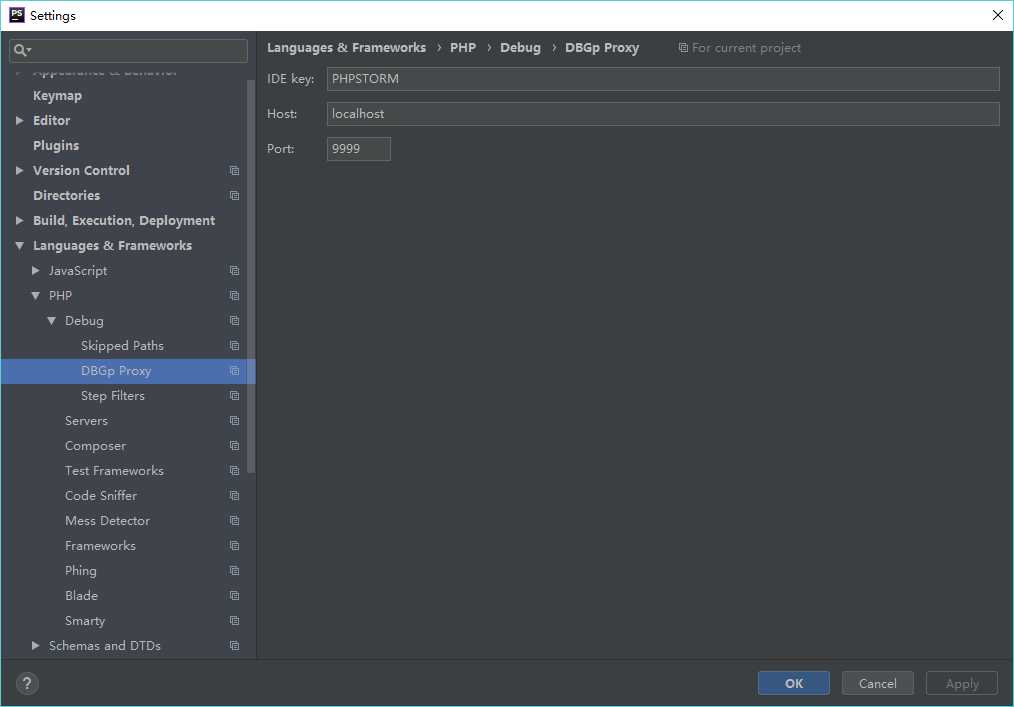Click project-level icon beside Schemas and DTDs

tap(234, 646)
